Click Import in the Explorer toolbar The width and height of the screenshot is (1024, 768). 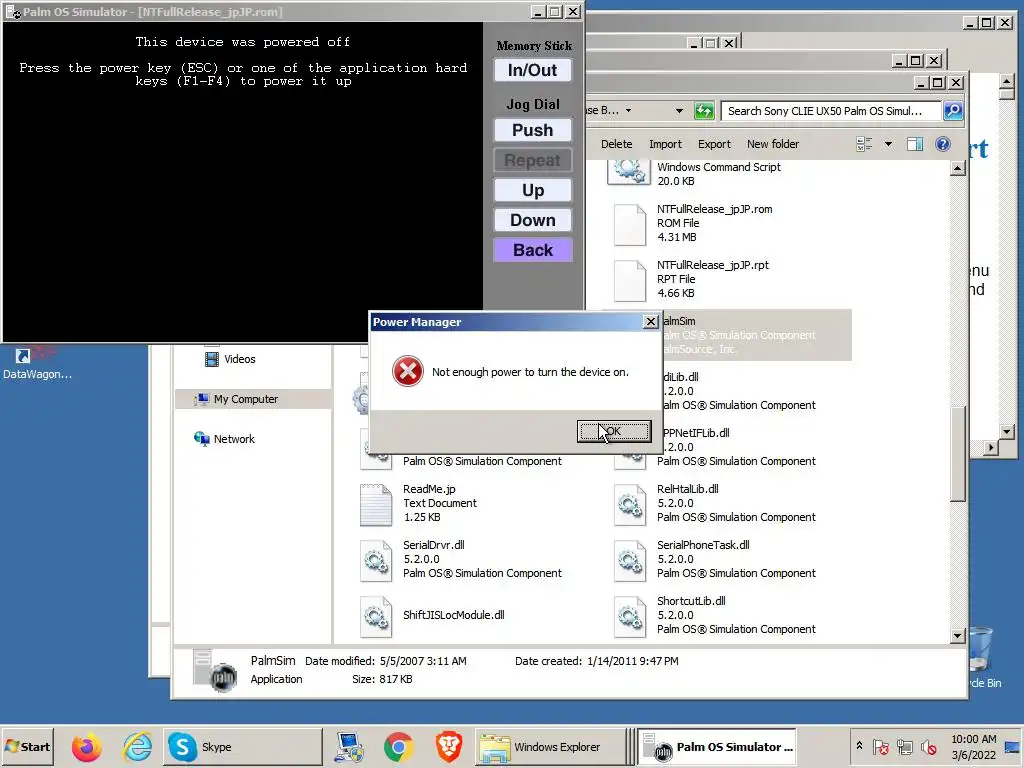[x=665, y=144]
